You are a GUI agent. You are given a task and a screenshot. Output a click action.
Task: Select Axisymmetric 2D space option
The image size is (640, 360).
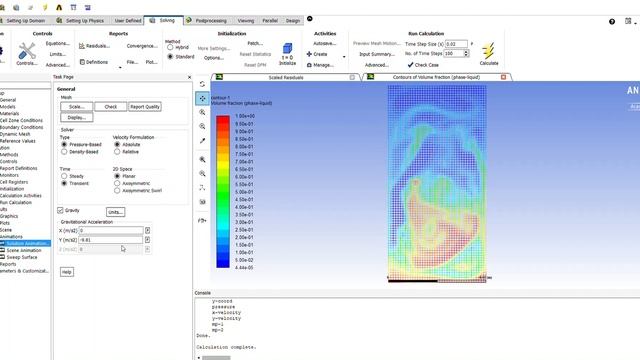point(117,184)
